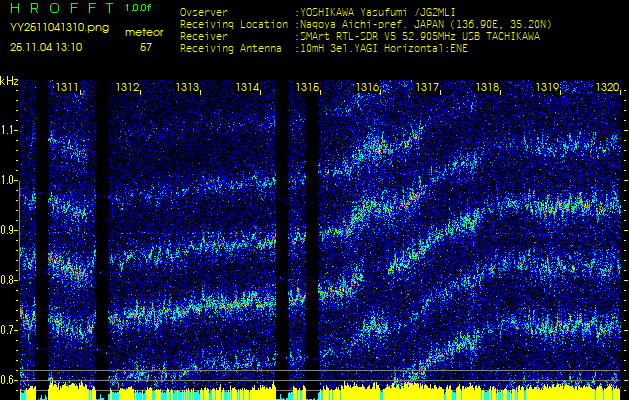Click the 0.8 frequency axis label

point(6,280)
